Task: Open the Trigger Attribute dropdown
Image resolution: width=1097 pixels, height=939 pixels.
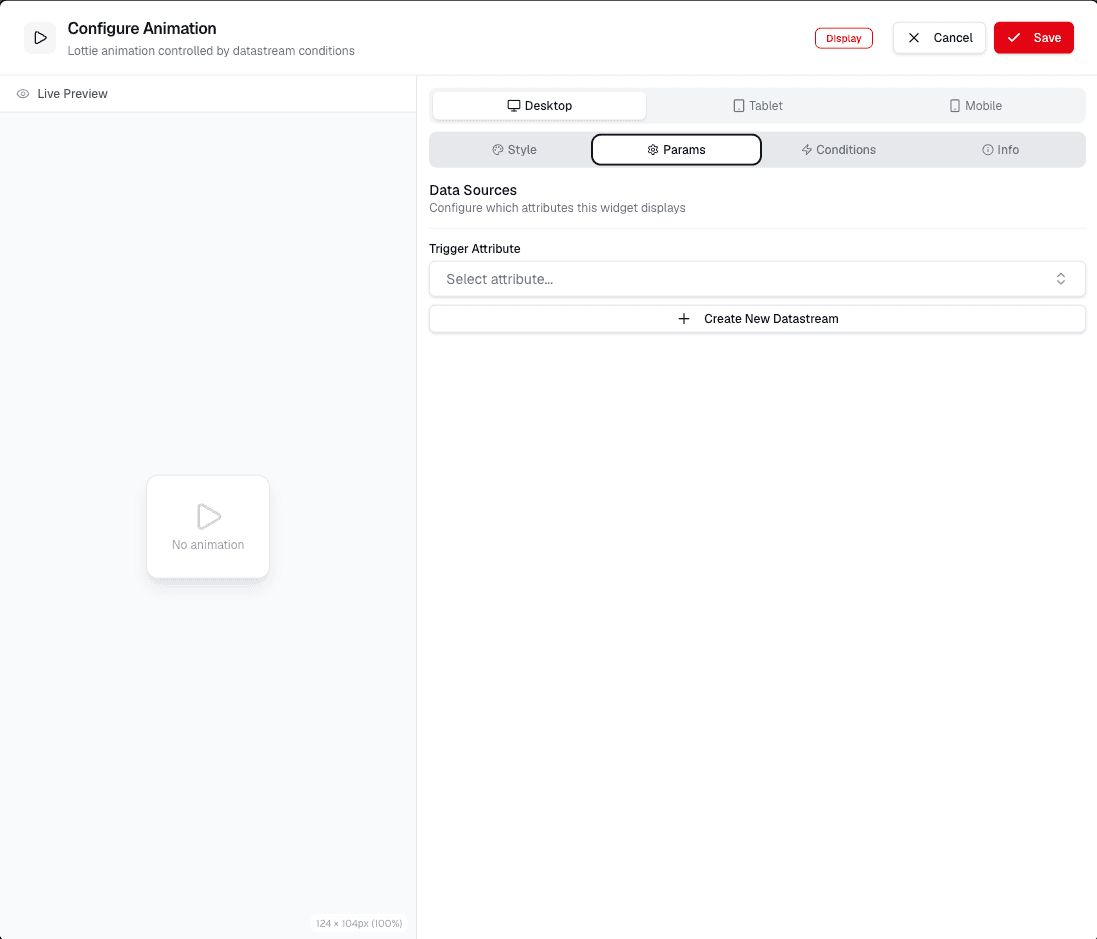Action: [x=757, y=279]
